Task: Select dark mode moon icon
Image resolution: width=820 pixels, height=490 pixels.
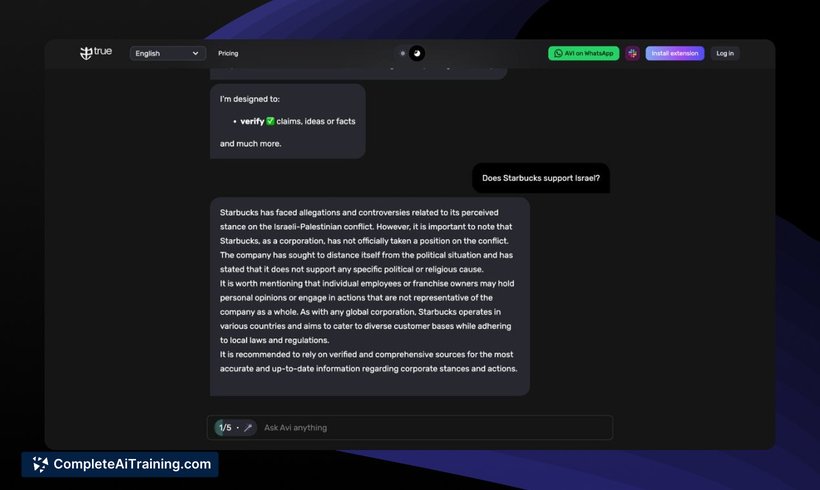Action: point(417,53)
